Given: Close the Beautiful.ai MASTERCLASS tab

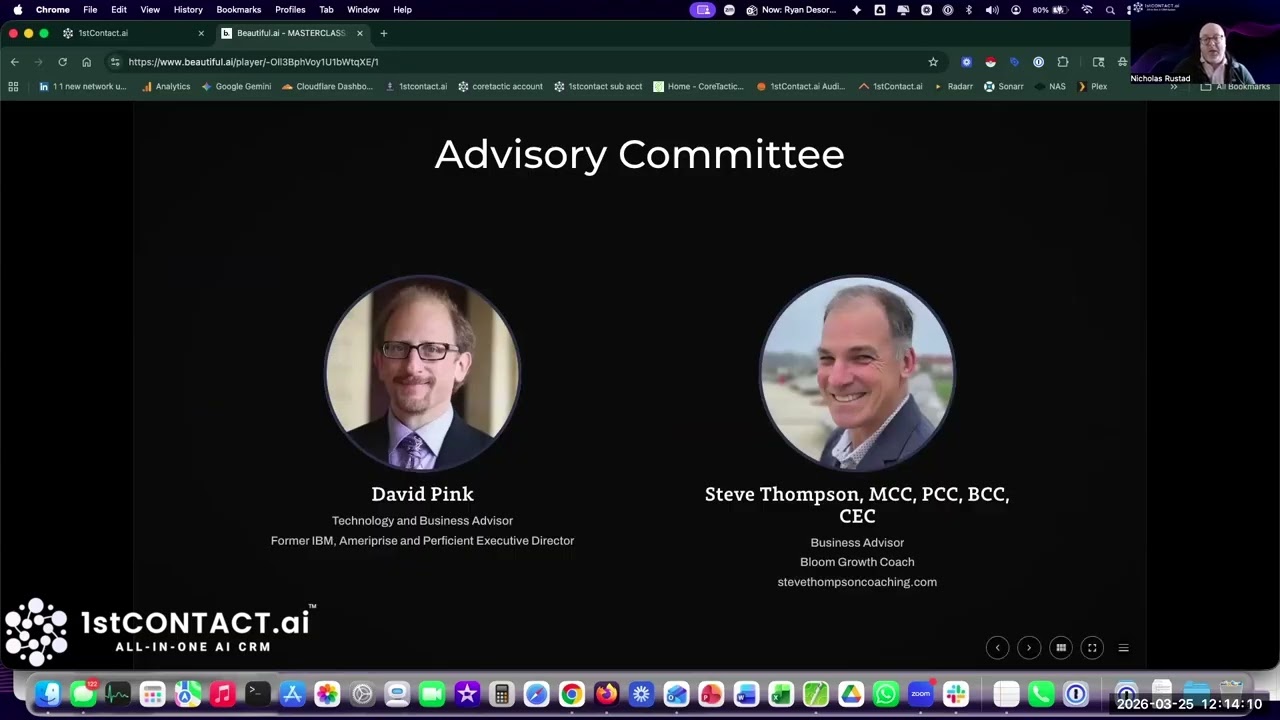Looking at the screenshot, I should (360, 33).
